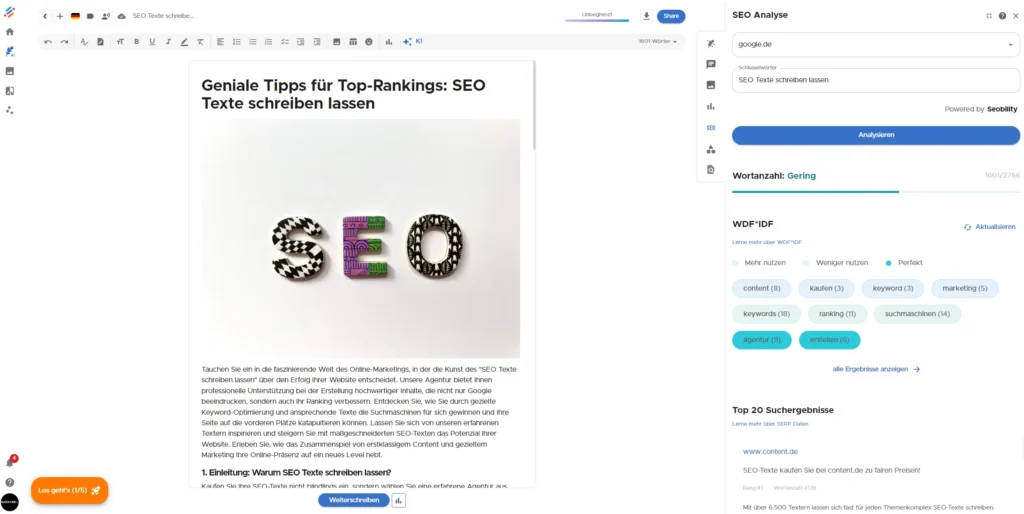Click the suchmaschinen (14) keyword chip

click(x=917, y=313)
